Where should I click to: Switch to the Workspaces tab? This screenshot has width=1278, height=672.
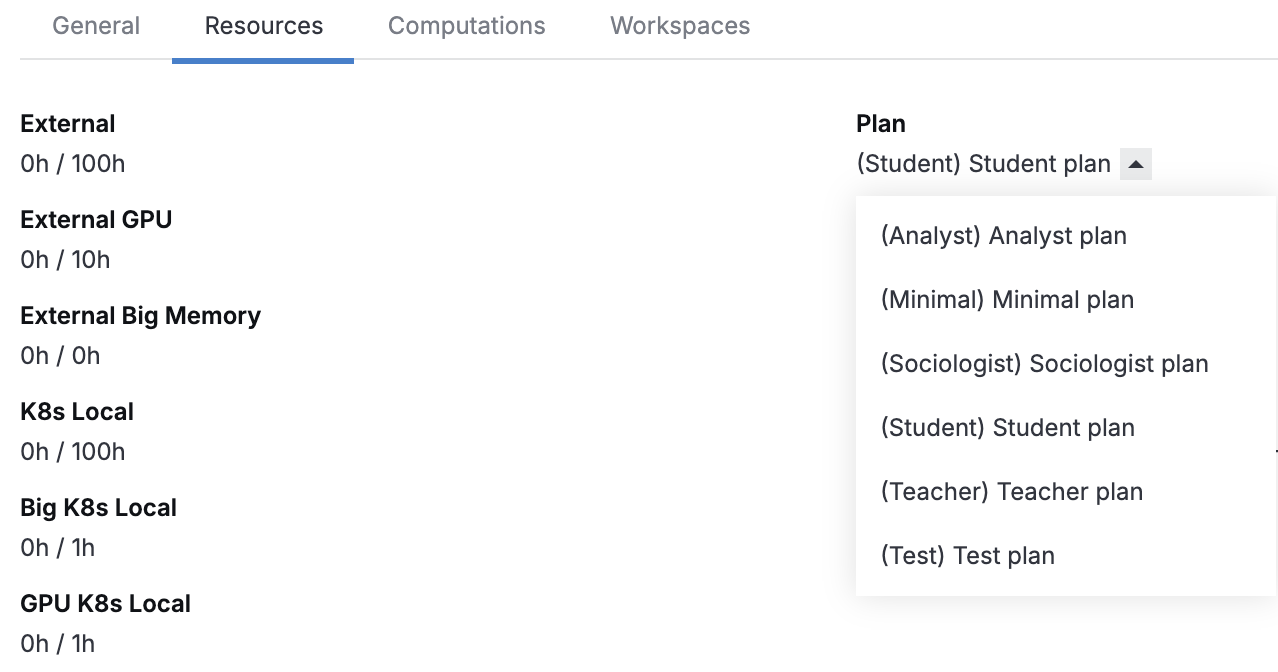pos(679,26)
